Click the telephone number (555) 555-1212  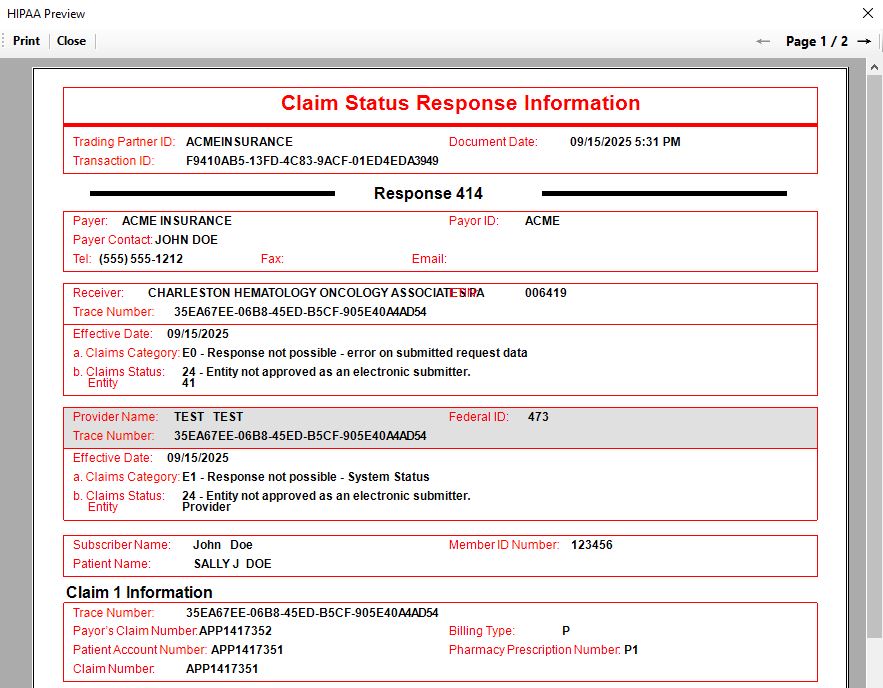(x=141, y=259)
